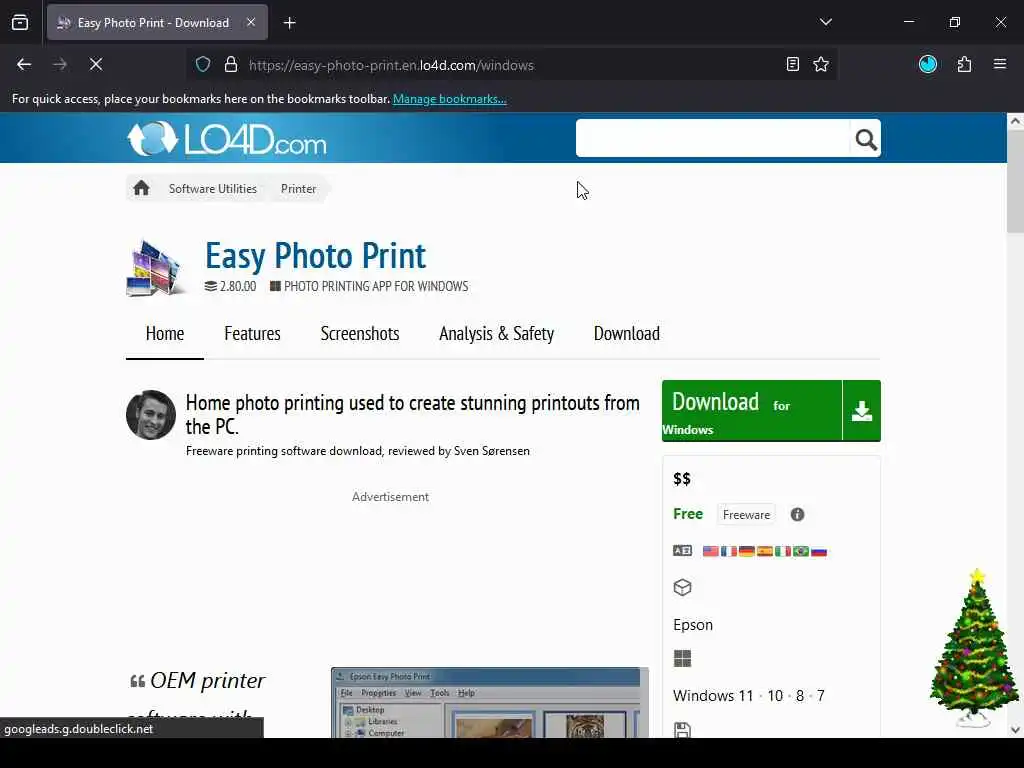Screen dimensions: 1024x768
Task: Click the Spanish flag icon
Action: (765, 551)
